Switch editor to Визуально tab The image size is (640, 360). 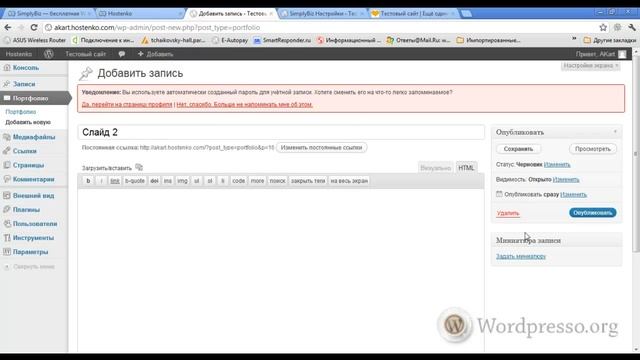[436, 168]
